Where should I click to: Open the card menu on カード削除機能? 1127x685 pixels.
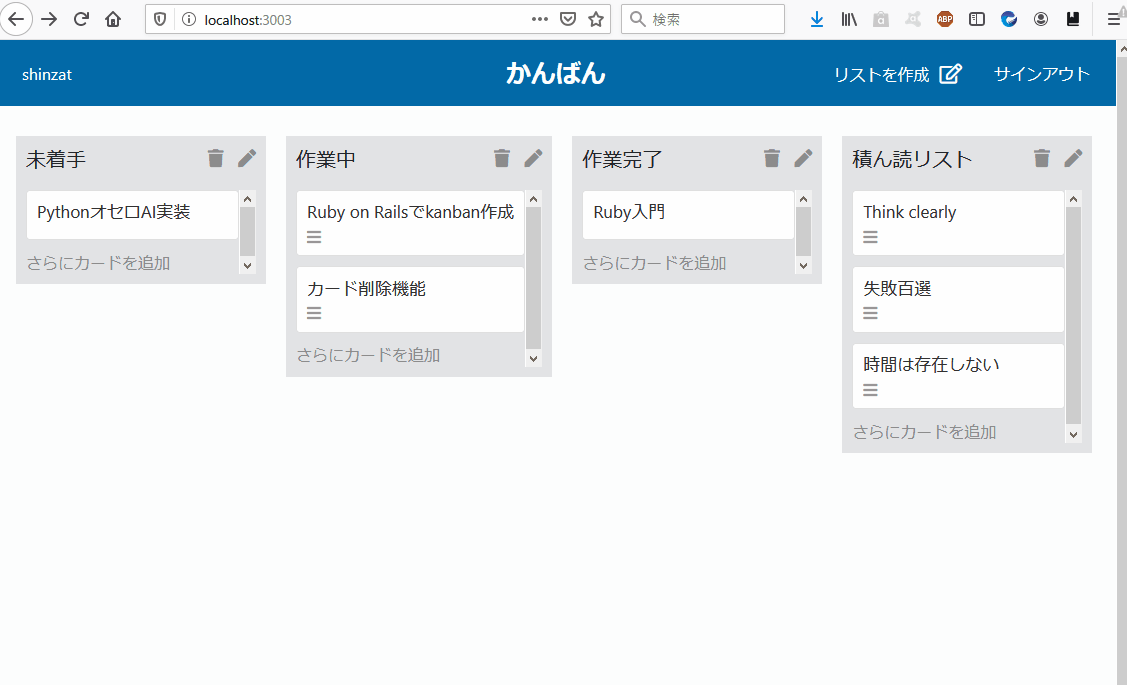click(313, 313)
